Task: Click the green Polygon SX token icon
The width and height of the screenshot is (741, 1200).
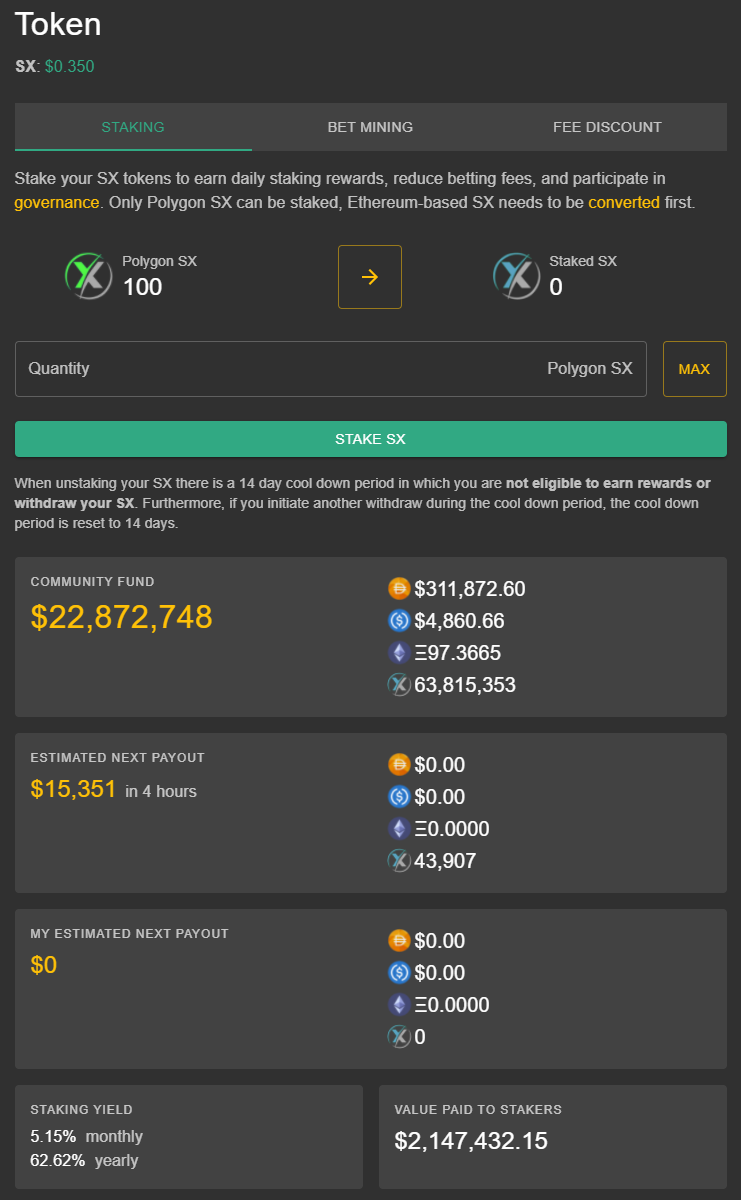Action: click(x=89, y=276)
